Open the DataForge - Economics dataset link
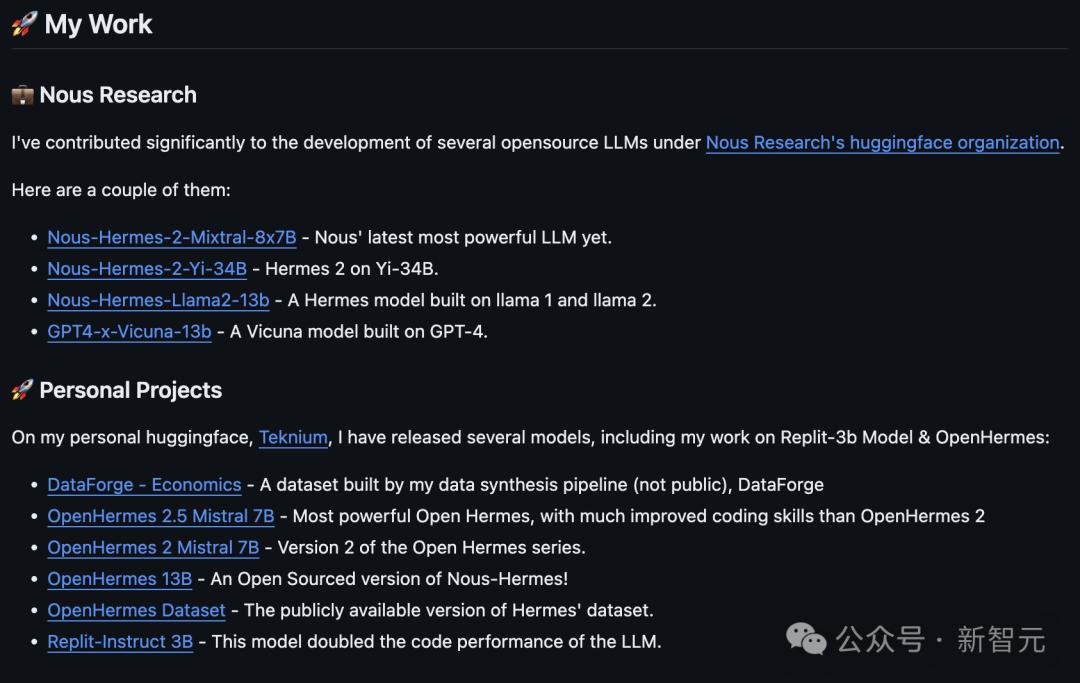The image size is (1080, 683). point(144,484)
